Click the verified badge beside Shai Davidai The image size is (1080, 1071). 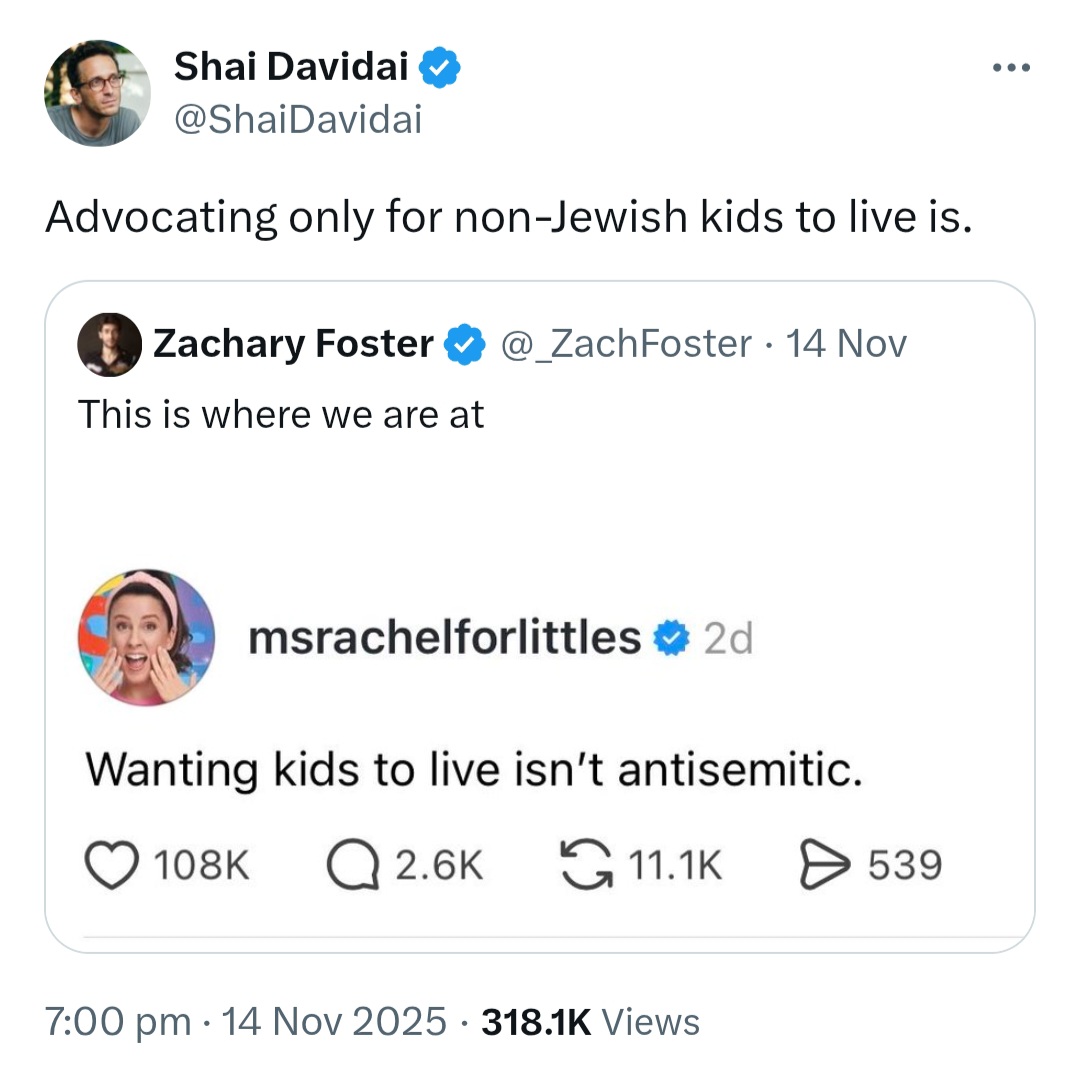439,67
